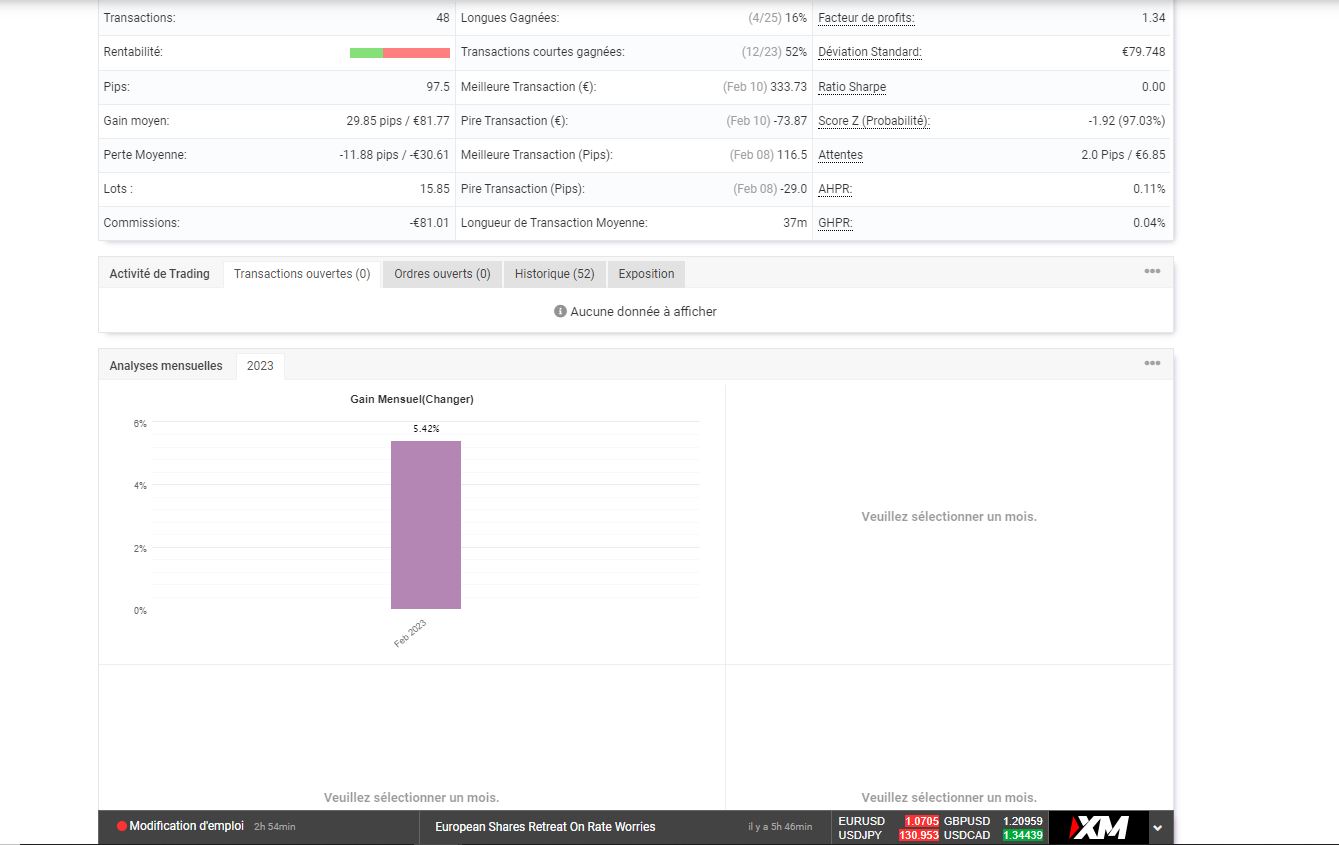Open the Ordres ouverts (0) tab
1339x845 pixels.
click(442, 274)
